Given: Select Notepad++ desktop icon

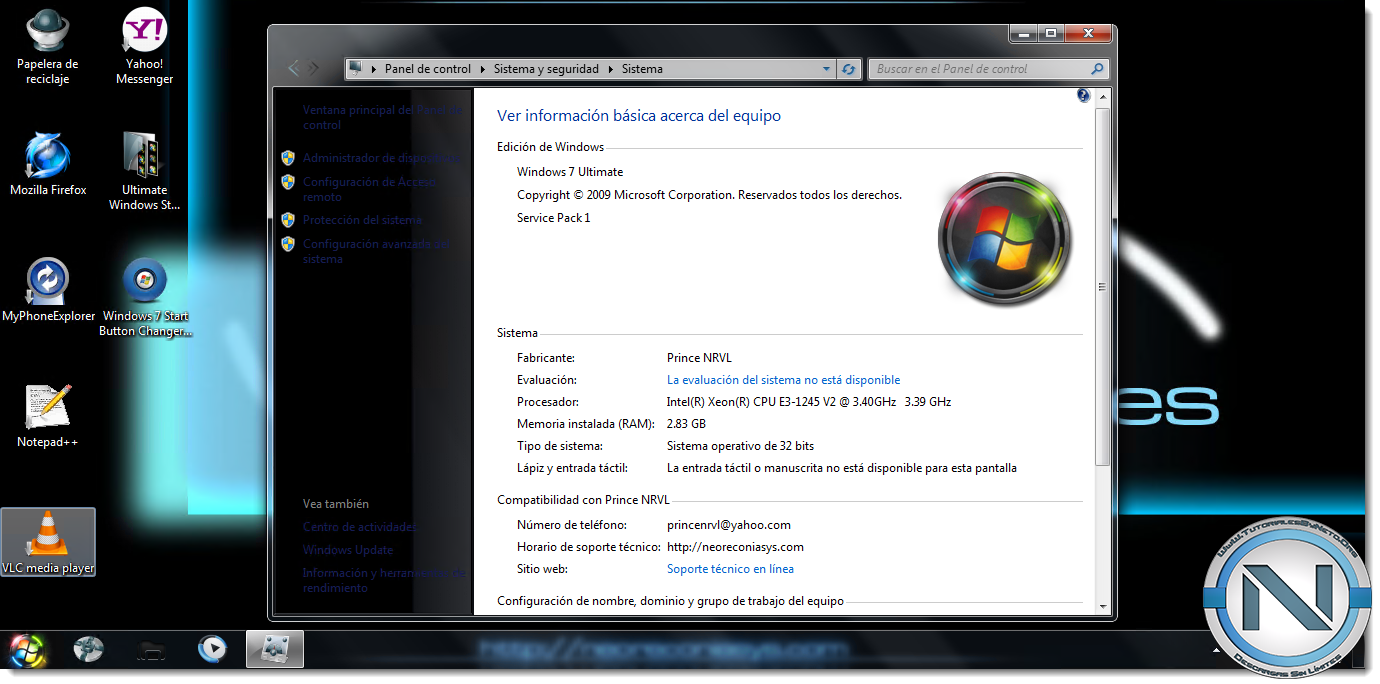Looking at the screenshot, I should coord(47,416).
